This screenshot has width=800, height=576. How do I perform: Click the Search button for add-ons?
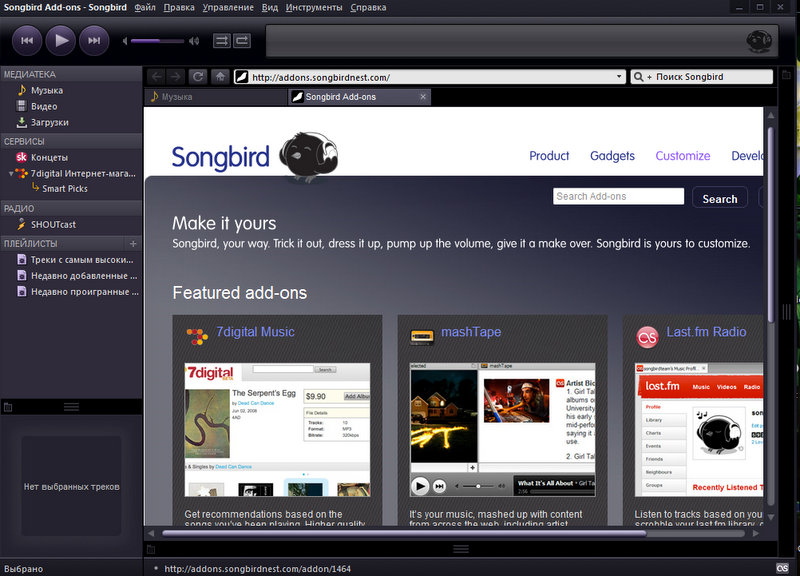click(x=720, y=198)
